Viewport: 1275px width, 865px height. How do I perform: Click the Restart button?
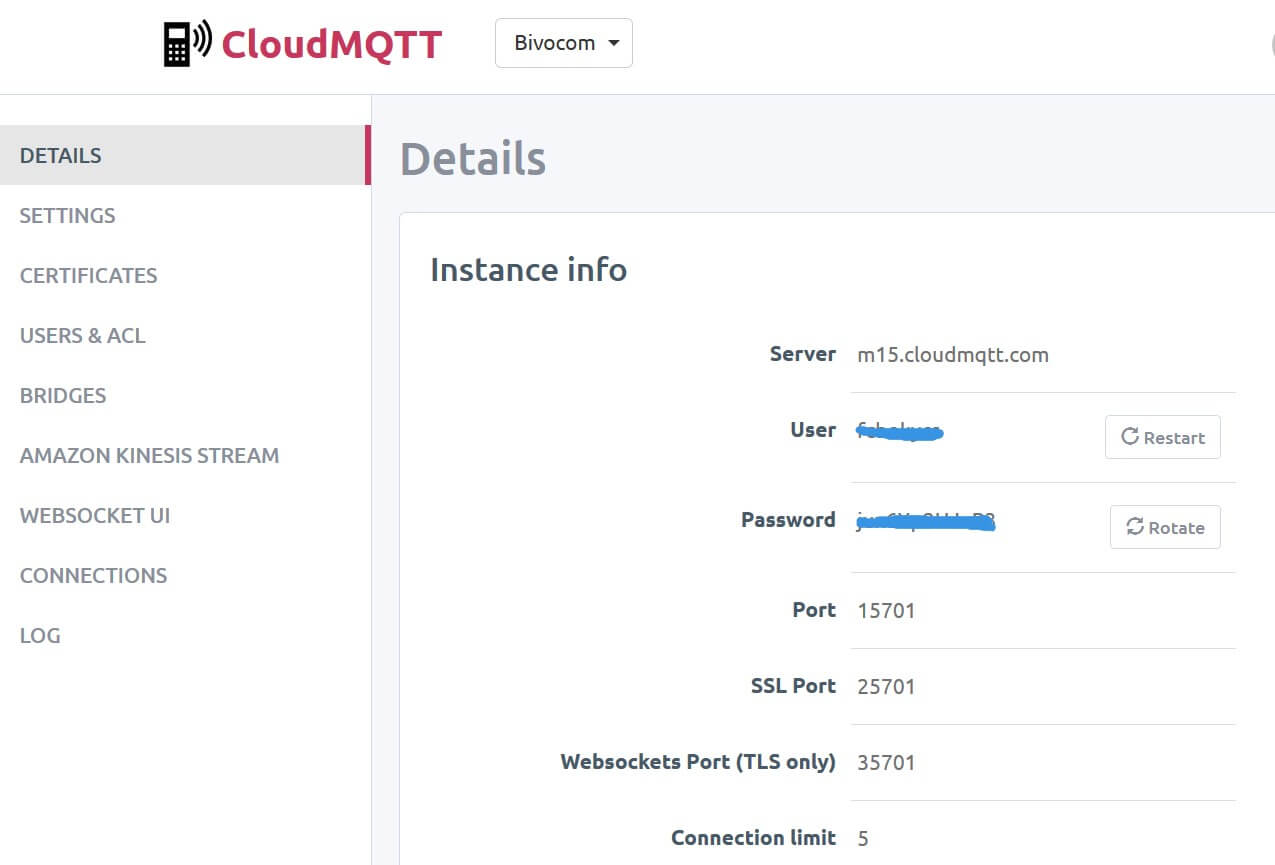(x=1162, y=437)
